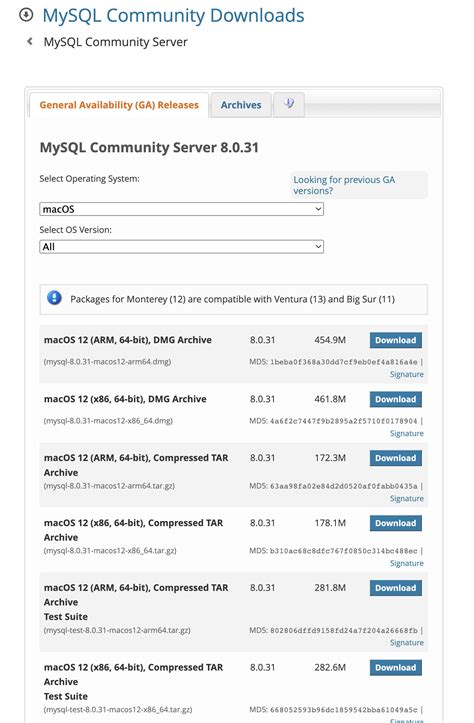Image resolution: width=474 pixels, height=723 pixels.
Task: Follow the Looking for previous GA versions link
Action: point(344,185)
